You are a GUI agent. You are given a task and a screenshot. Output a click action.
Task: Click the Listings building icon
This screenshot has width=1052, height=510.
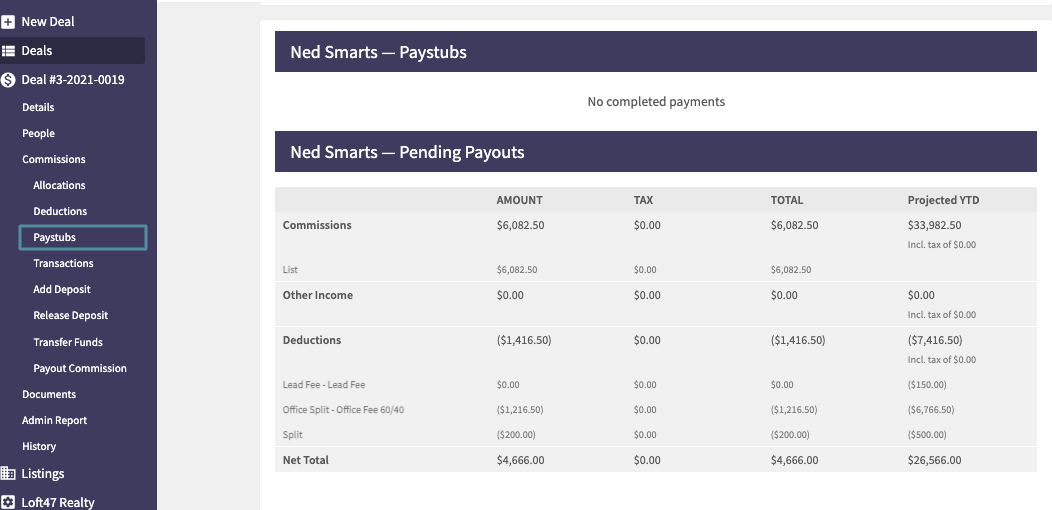pos(8,473)
